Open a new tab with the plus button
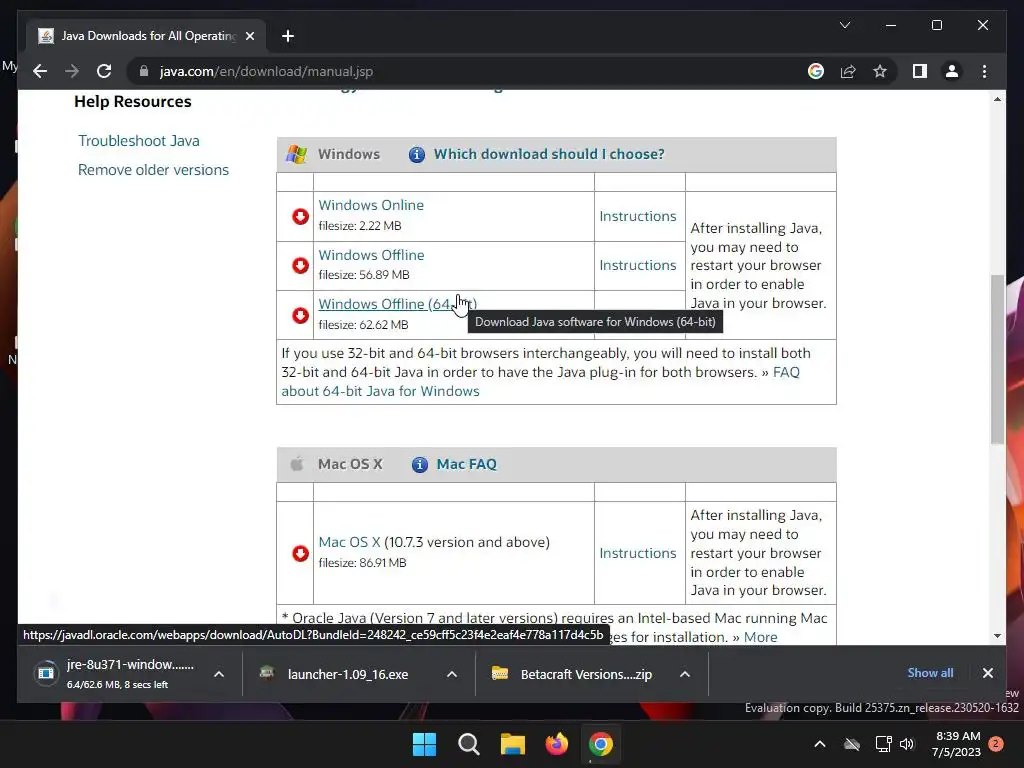Screen dimensions: 1024x768 pyautogui.click(x=288, y=36)
